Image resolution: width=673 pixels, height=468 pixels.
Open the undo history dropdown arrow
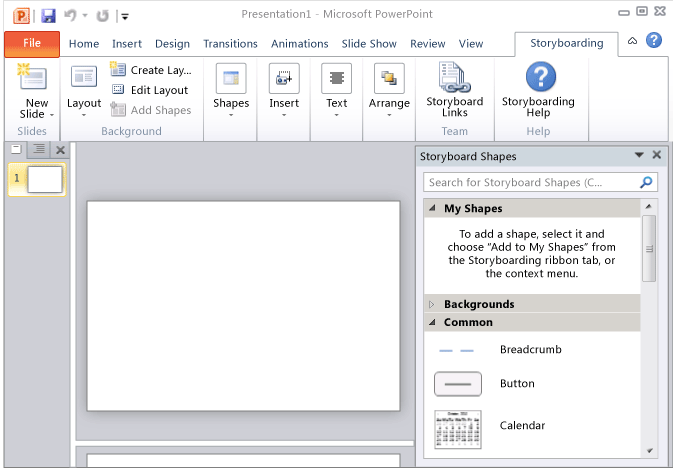(85, 16)
